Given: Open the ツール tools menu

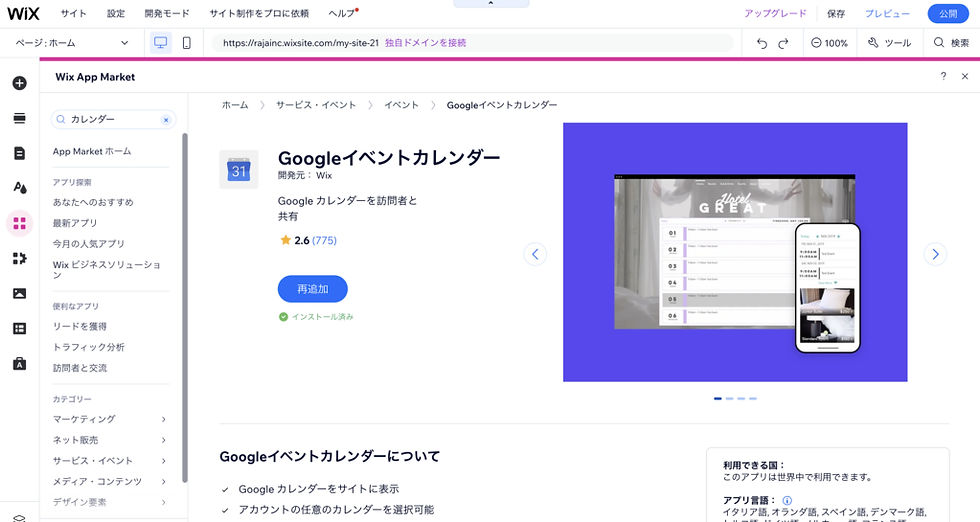Looking at the screenshot, I should [889, 43].
